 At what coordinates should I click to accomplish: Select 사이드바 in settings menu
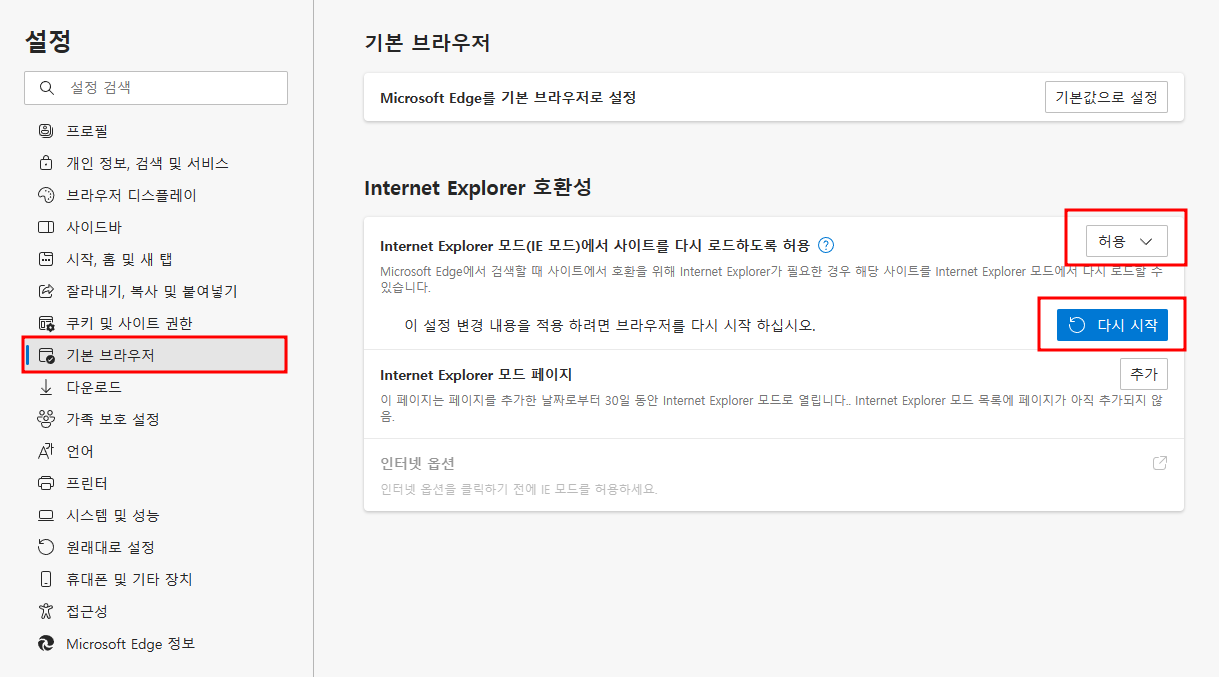click(156, 227)
